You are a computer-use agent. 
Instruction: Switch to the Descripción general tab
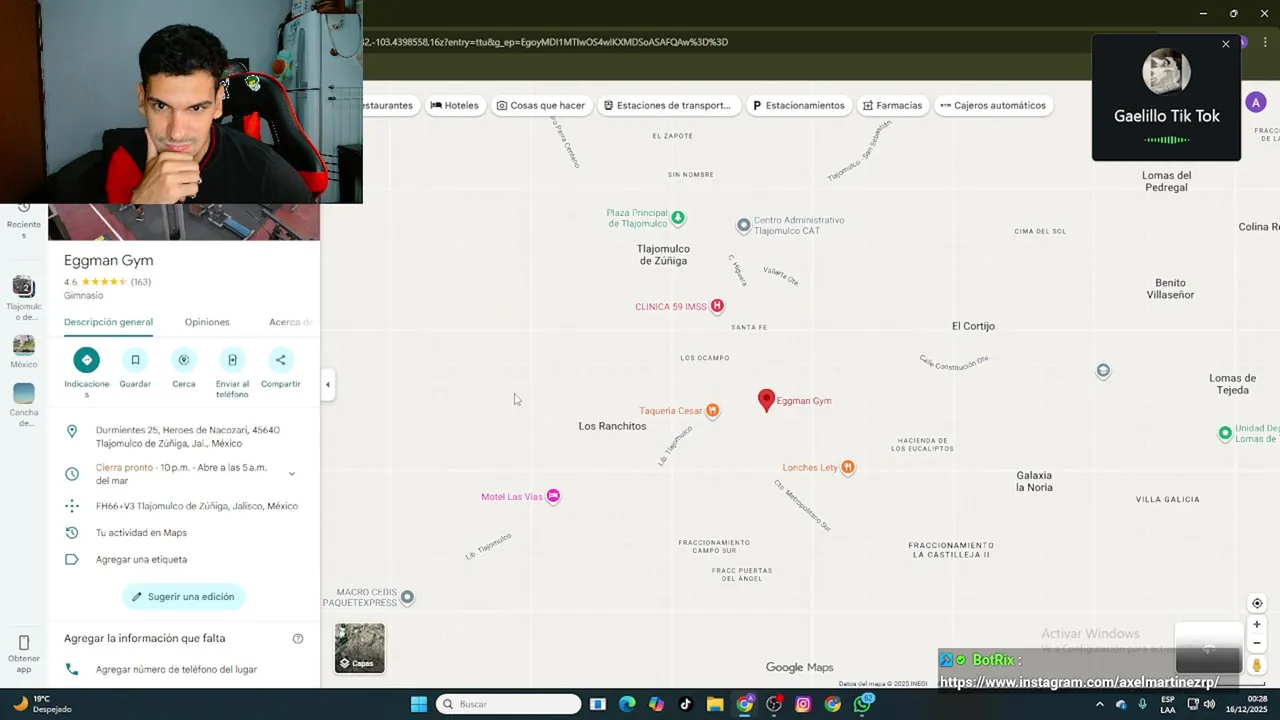(x=108, y=322)
